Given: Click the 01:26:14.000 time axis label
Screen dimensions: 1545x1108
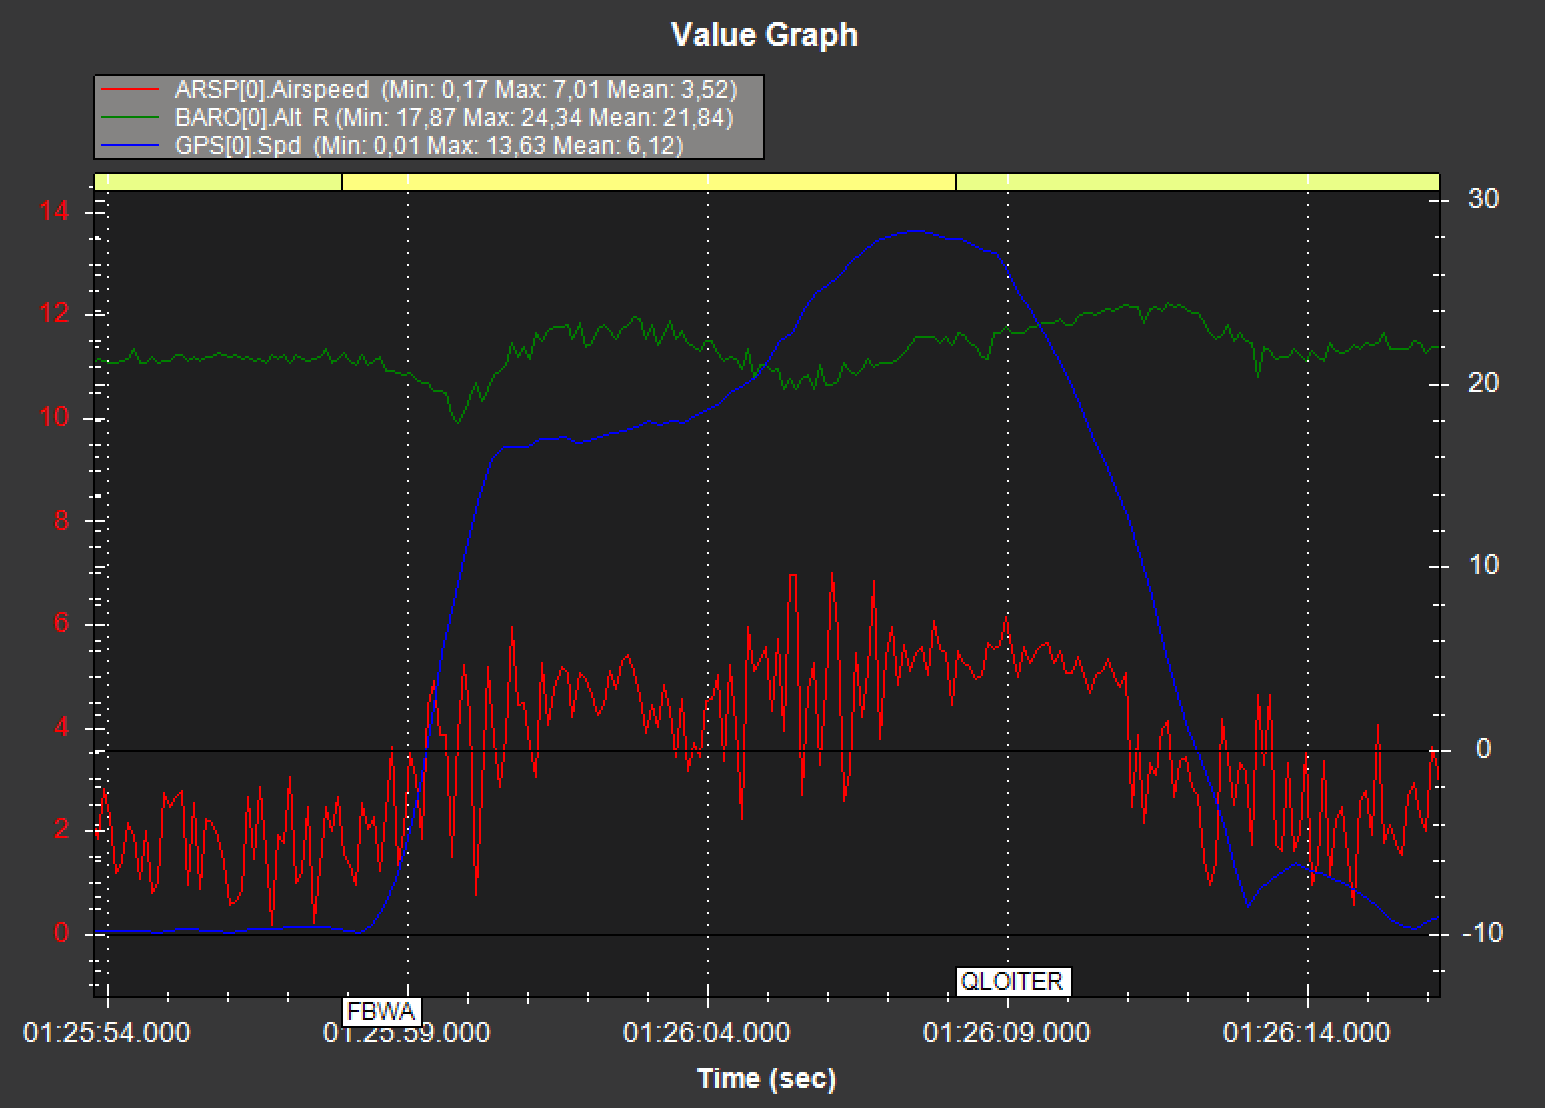Looking at the screenshot, I should click(1307, 1032).
